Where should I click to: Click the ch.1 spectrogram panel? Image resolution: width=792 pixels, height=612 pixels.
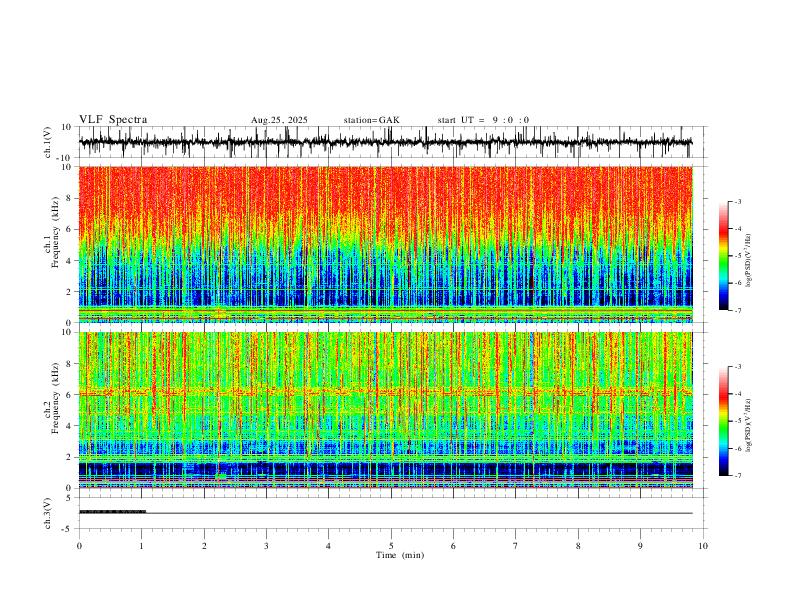click(x=386, y=244)
